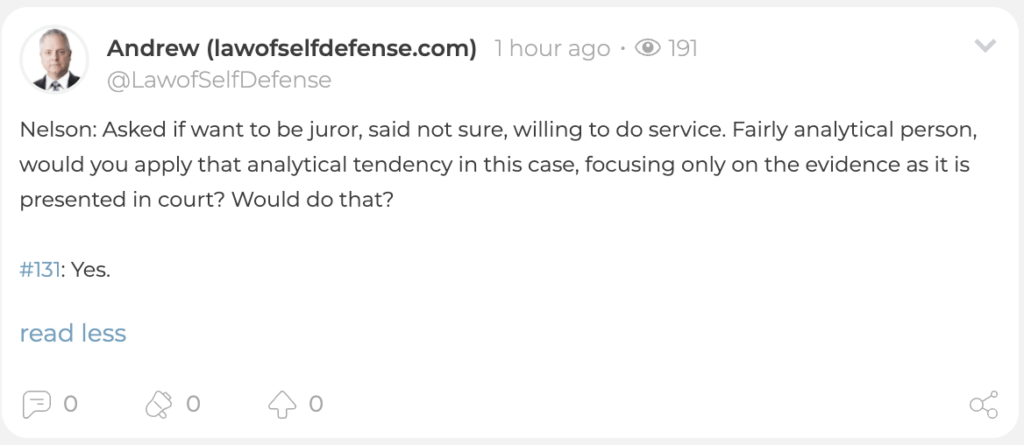Expand the post options chevron
Image resolution: width=1024 pixels, height=445 pixels.
(985, 45)
